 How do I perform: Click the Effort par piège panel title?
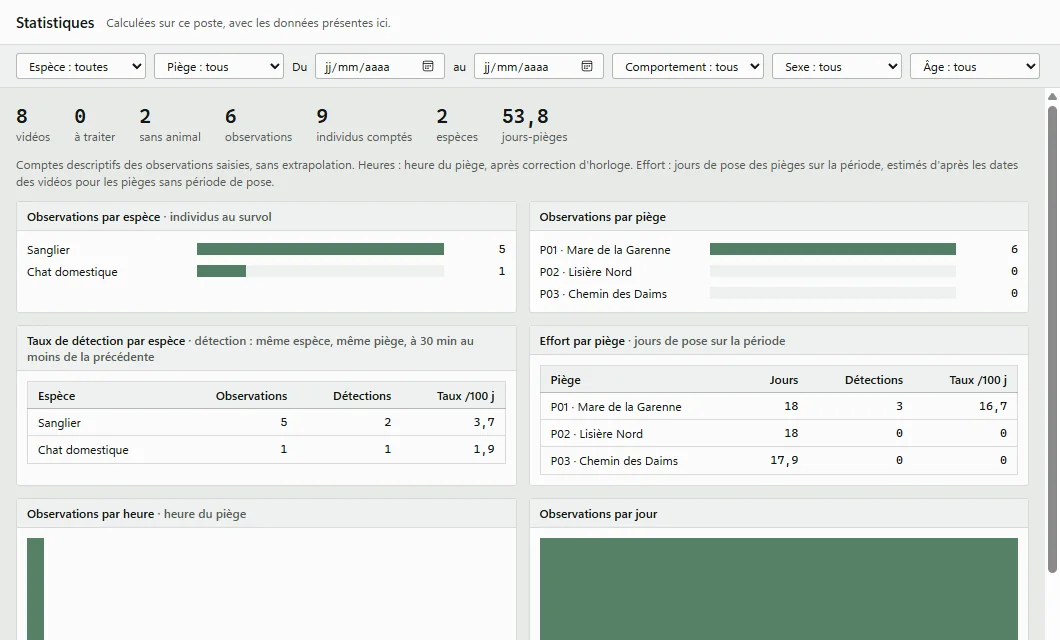click(x=662, y=341)
